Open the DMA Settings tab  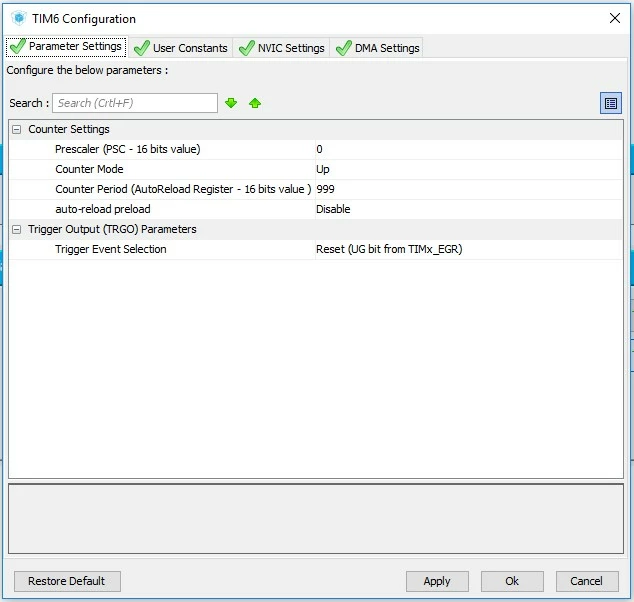[x=378, y=48]
